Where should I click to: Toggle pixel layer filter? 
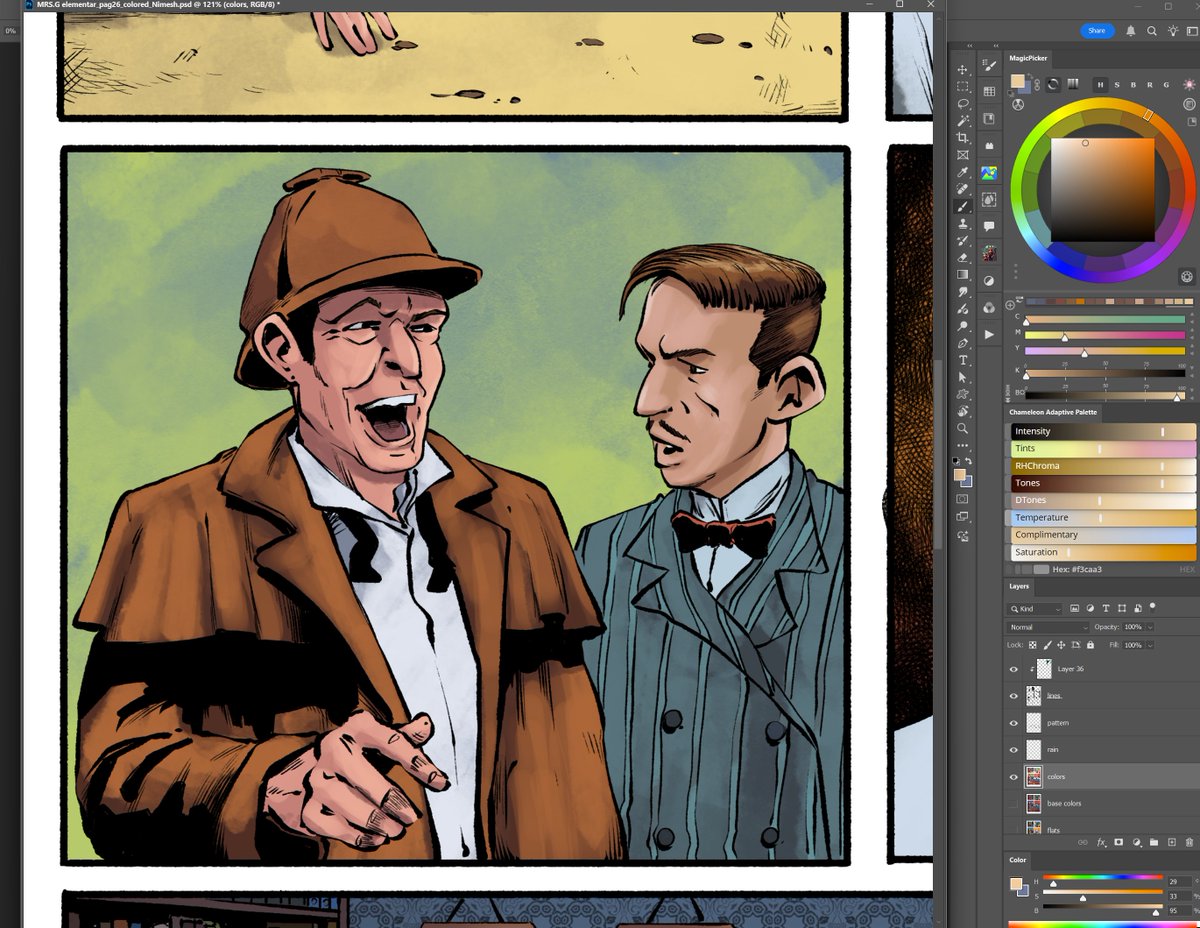1075,608
